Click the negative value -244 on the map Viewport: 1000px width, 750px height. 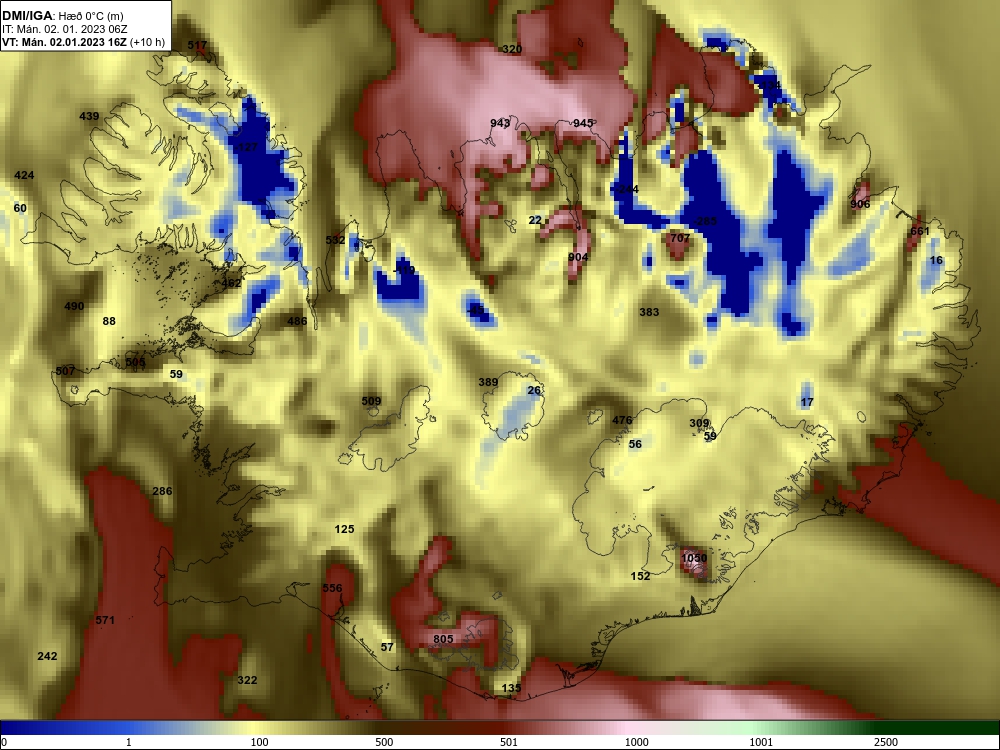click(626, 189)
